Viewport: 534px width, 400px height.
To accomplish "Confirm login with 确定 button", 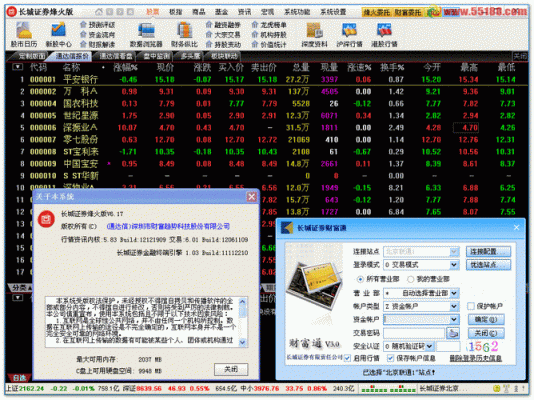I will pos(486,320).
